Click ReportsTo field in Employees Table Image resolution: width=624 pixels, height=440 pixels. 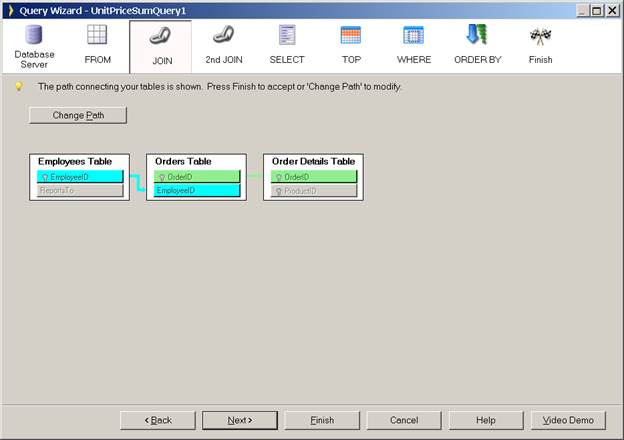coord(79,190)
